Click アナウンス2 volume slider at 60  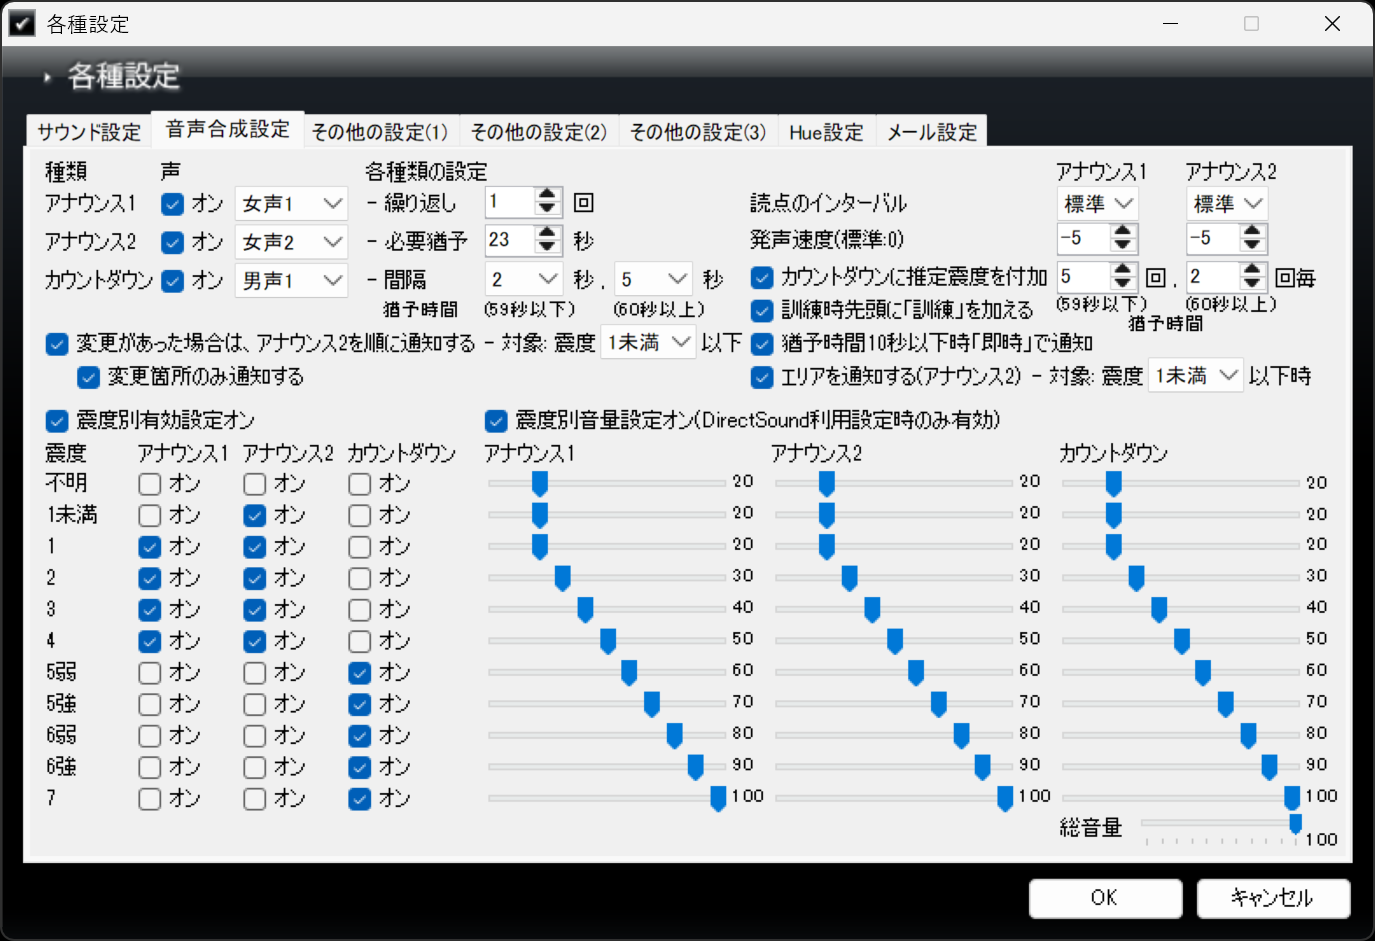916,672
